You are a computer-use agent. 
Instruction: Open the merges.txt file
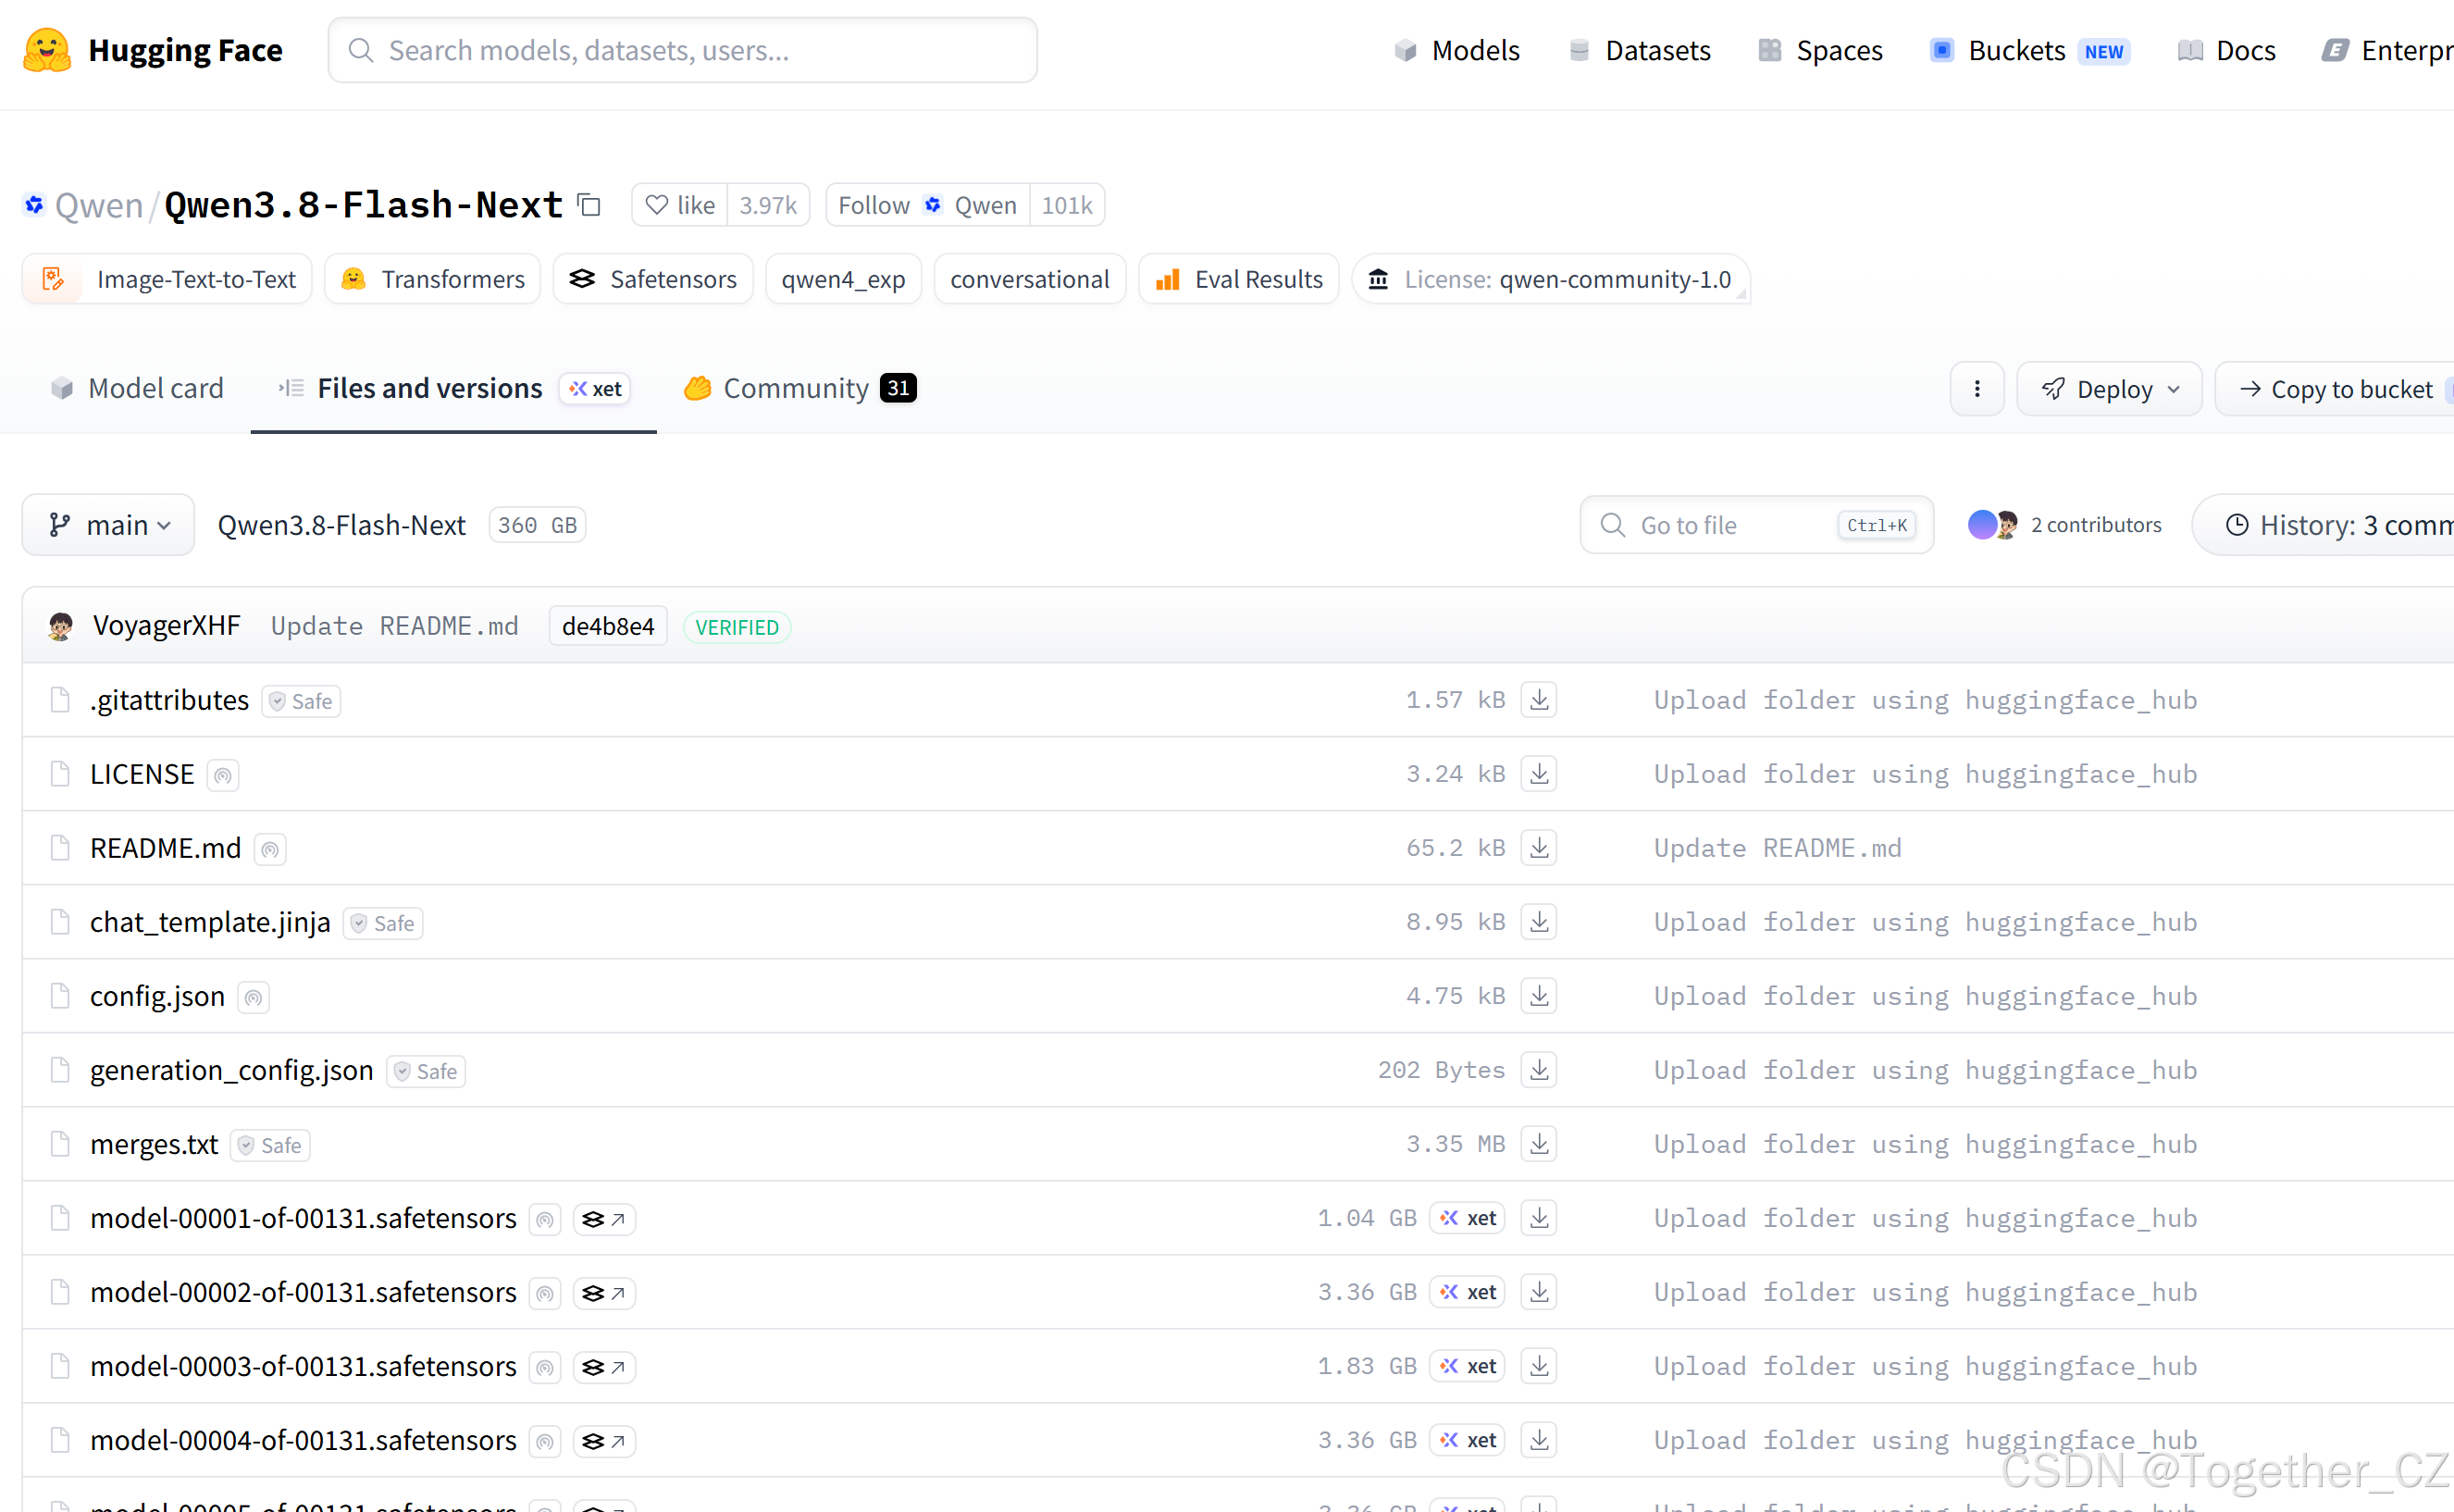point(154,1144)
